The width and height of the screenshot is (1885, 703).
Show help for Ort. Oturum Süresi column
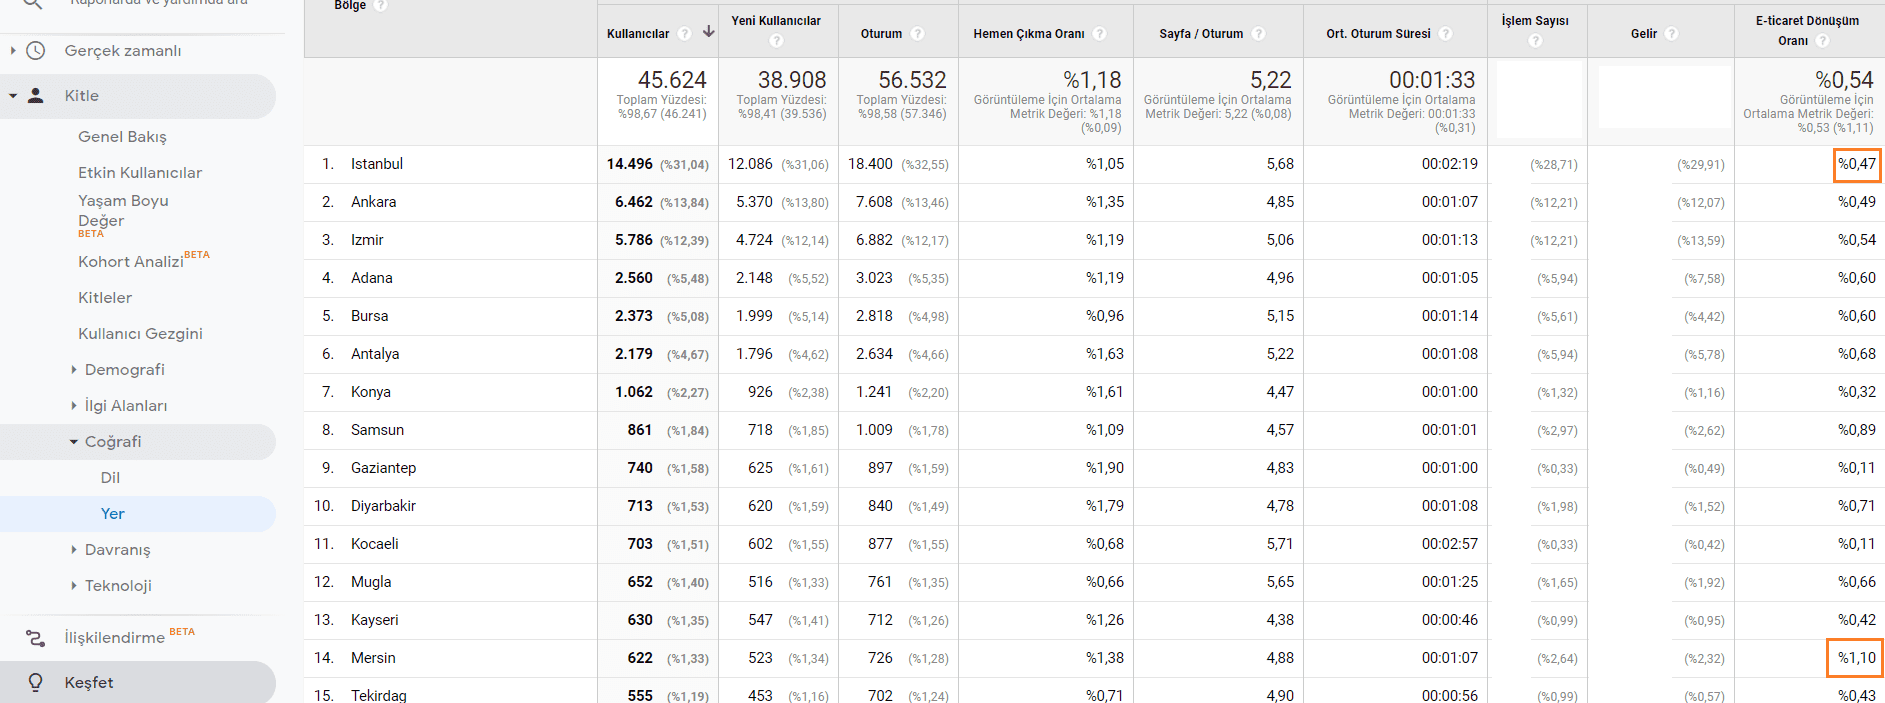point(1446,34)
